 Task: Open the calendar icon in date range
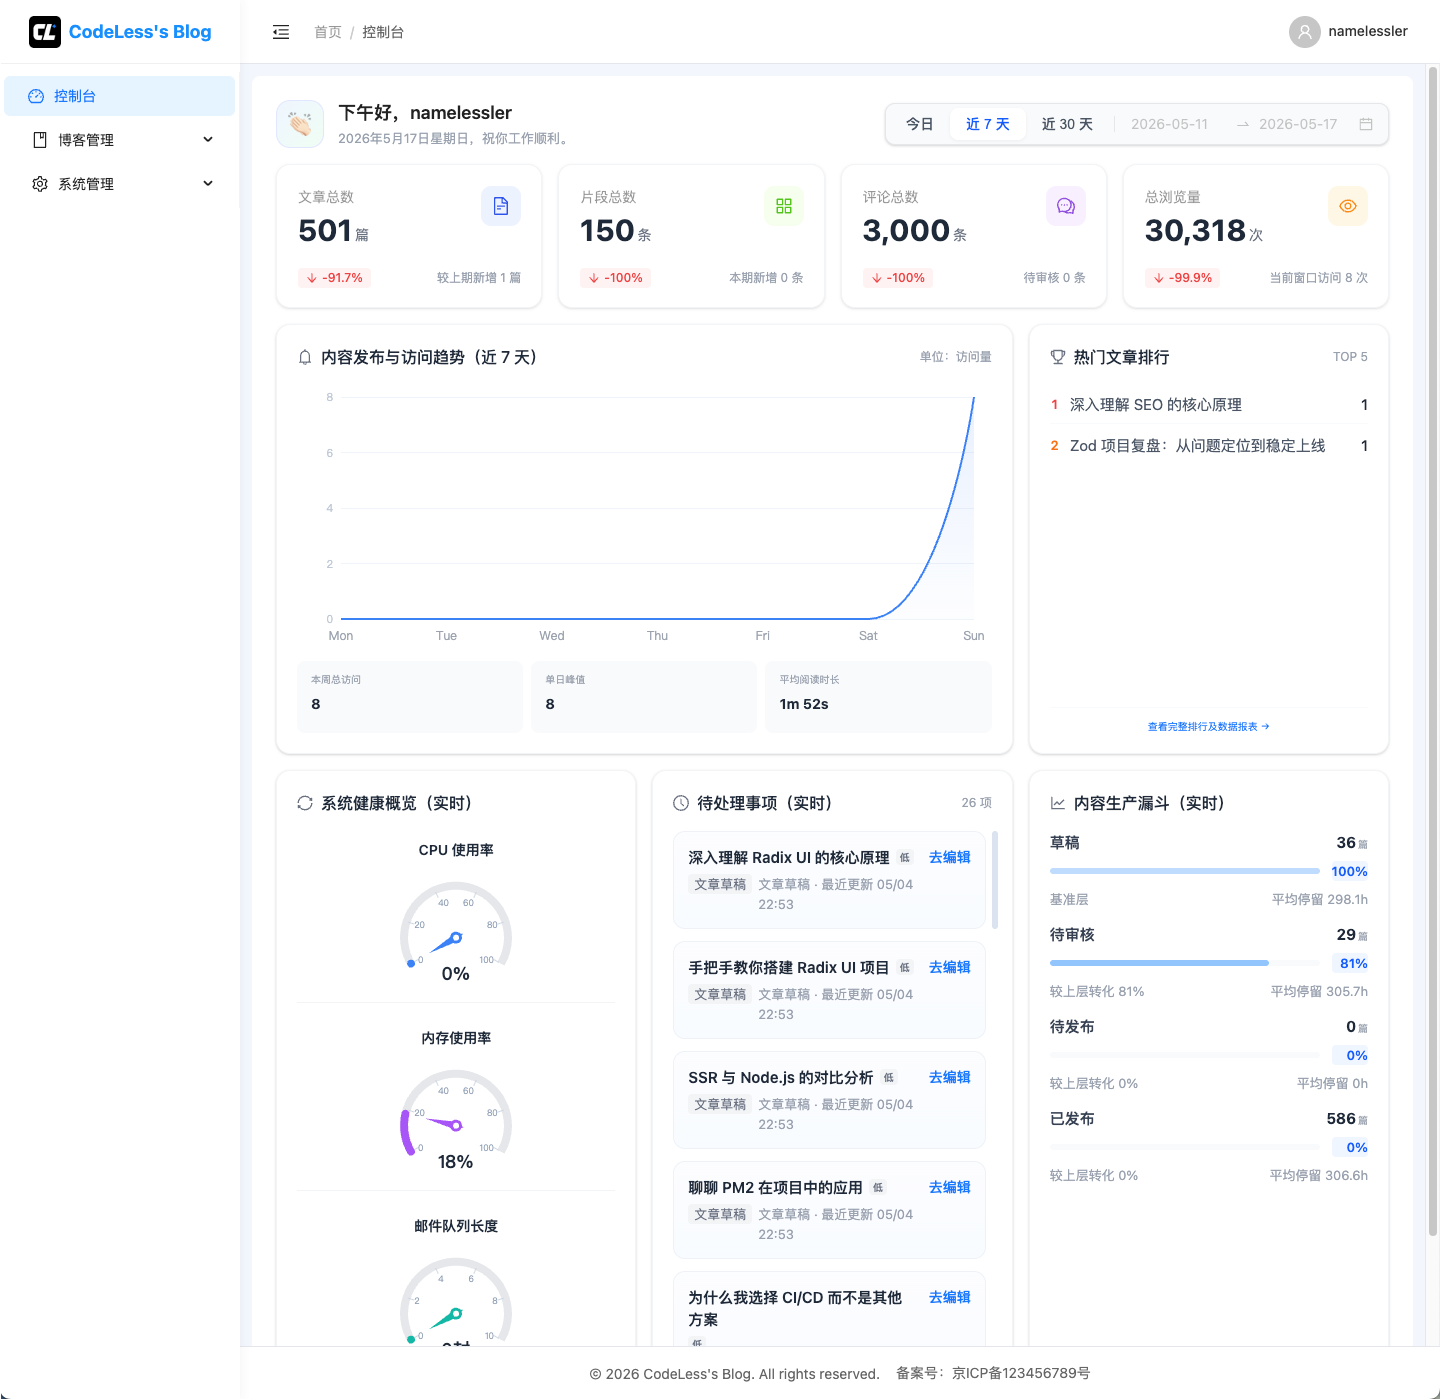coord(1366,124)
